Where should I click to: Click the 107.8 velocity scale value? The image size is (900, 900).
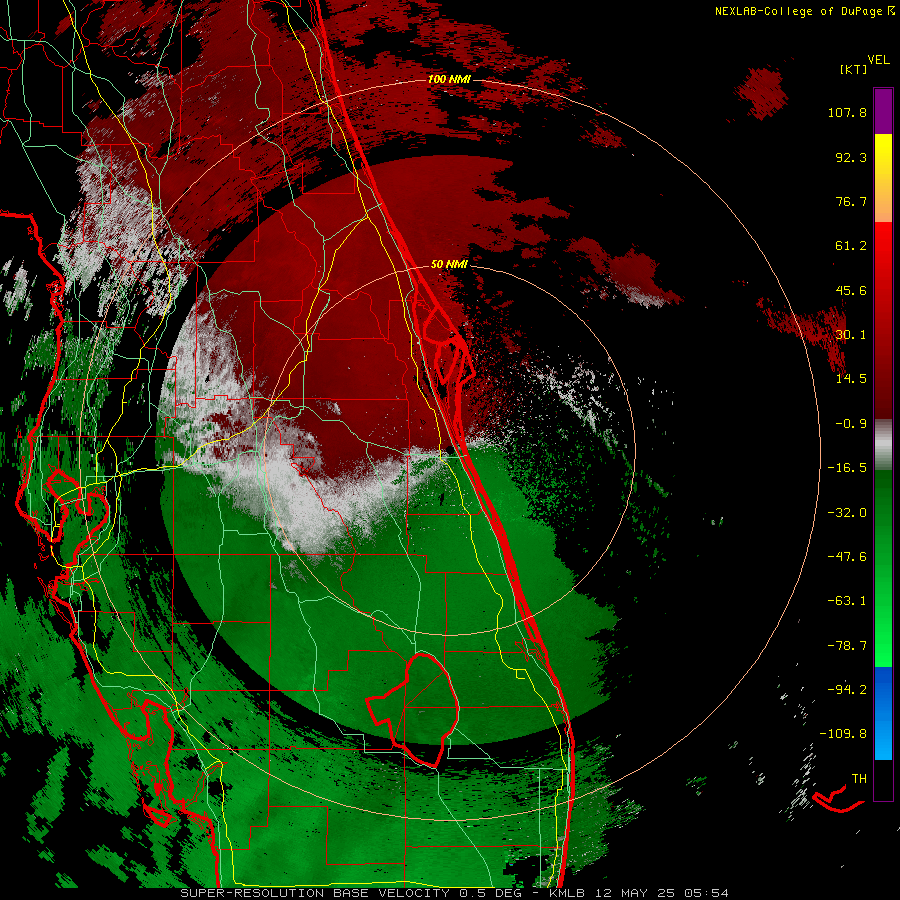coord(847,112)
